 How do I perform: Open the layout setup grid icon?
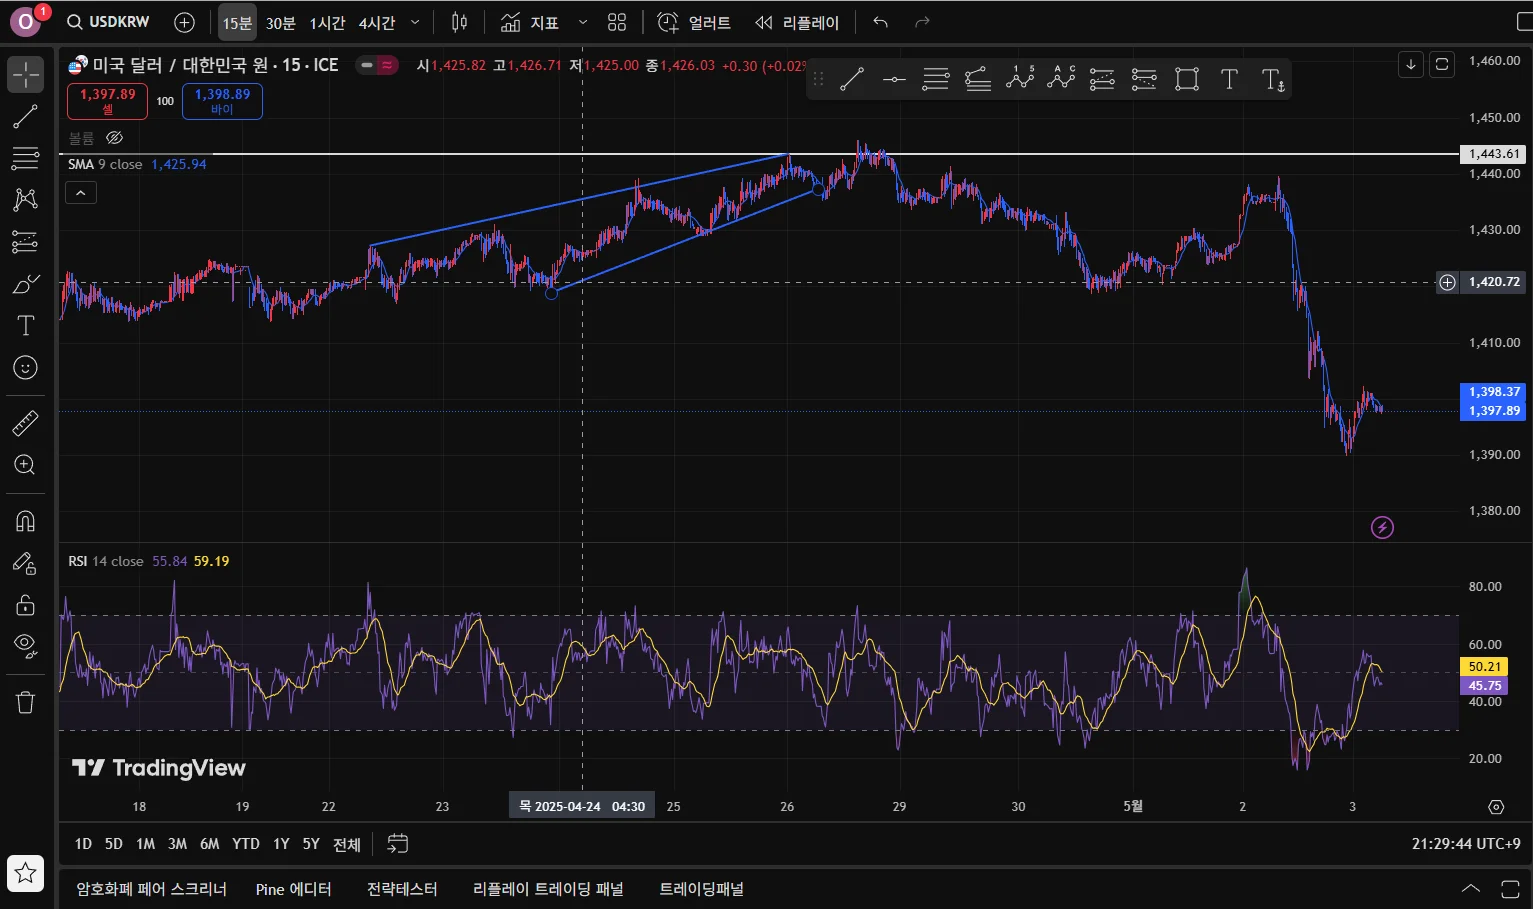click(x=617, y=22)
